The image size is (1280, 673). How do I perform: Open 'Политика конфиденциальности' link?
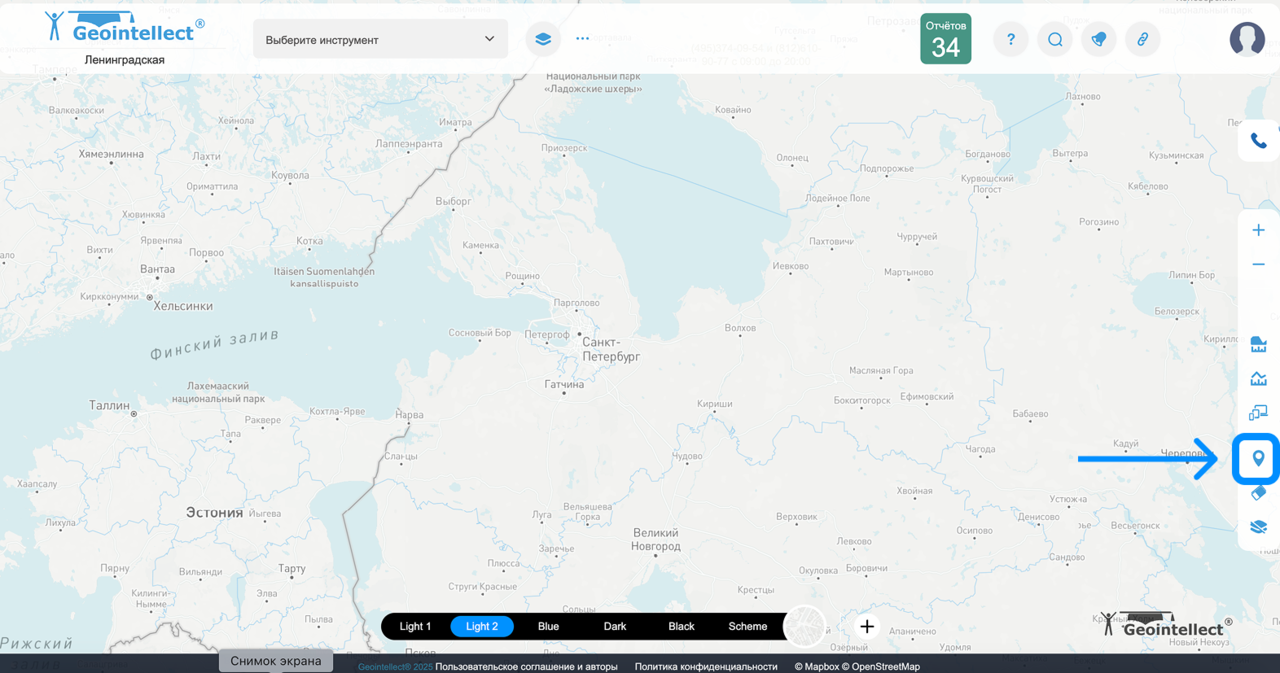pos(705,666)
